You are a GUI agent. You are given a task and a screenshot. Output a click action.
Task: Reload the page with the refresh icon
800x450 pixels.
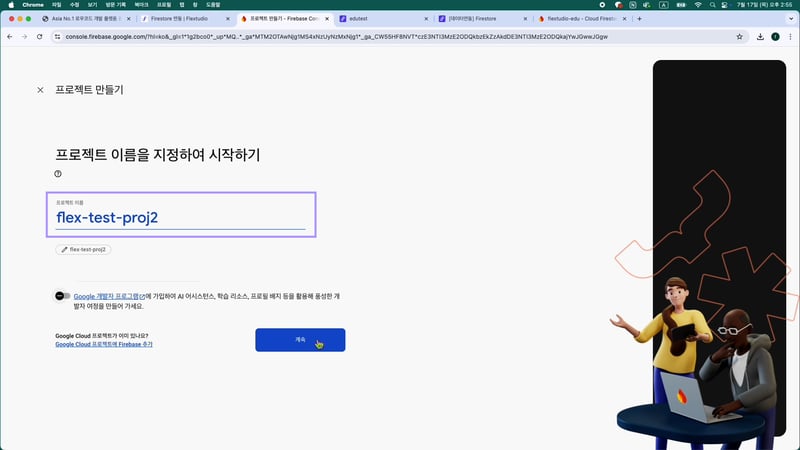coord(40,37)
